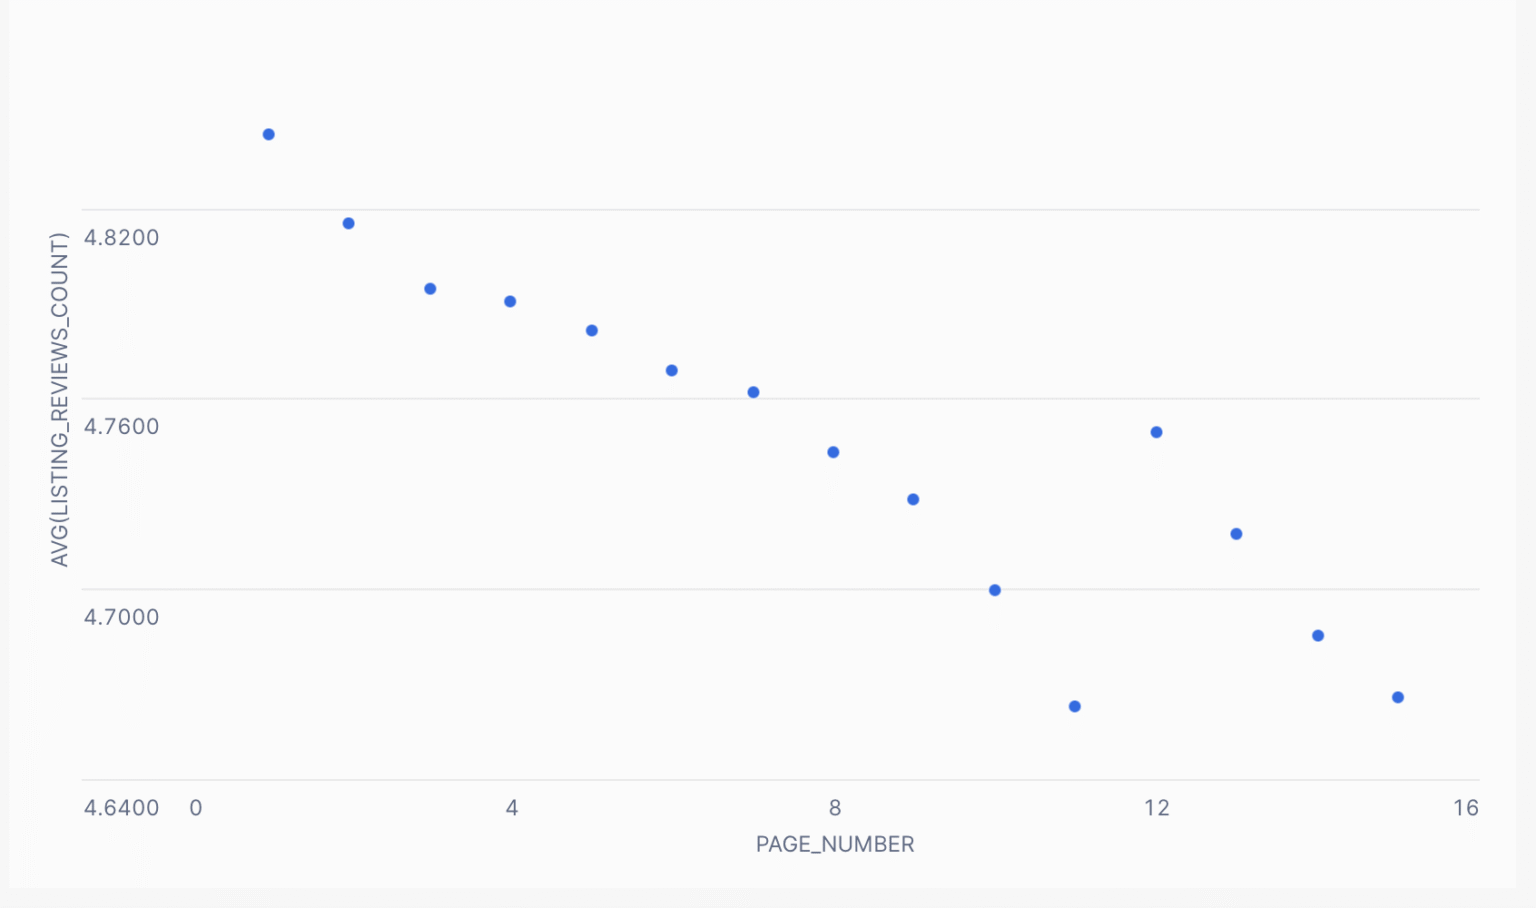Click the rightmost data point at page 15
This screenshot has height=908, width=1536.
pos(1398,697)
